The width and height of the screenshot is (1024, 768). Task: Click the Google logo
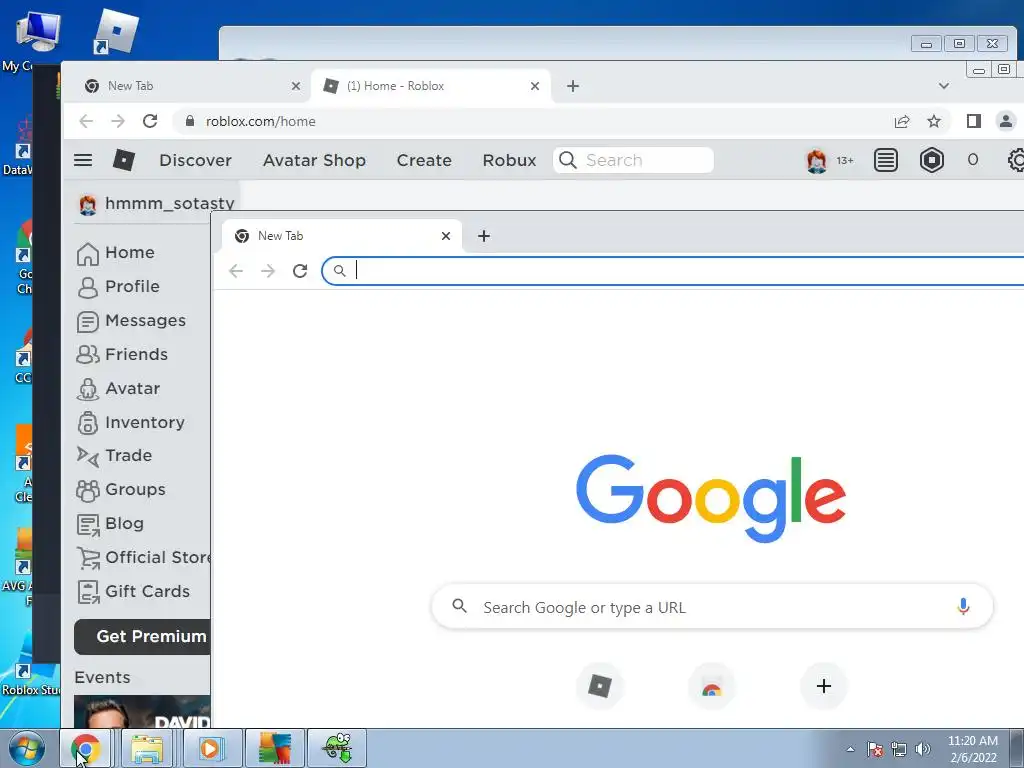point(711,499)
